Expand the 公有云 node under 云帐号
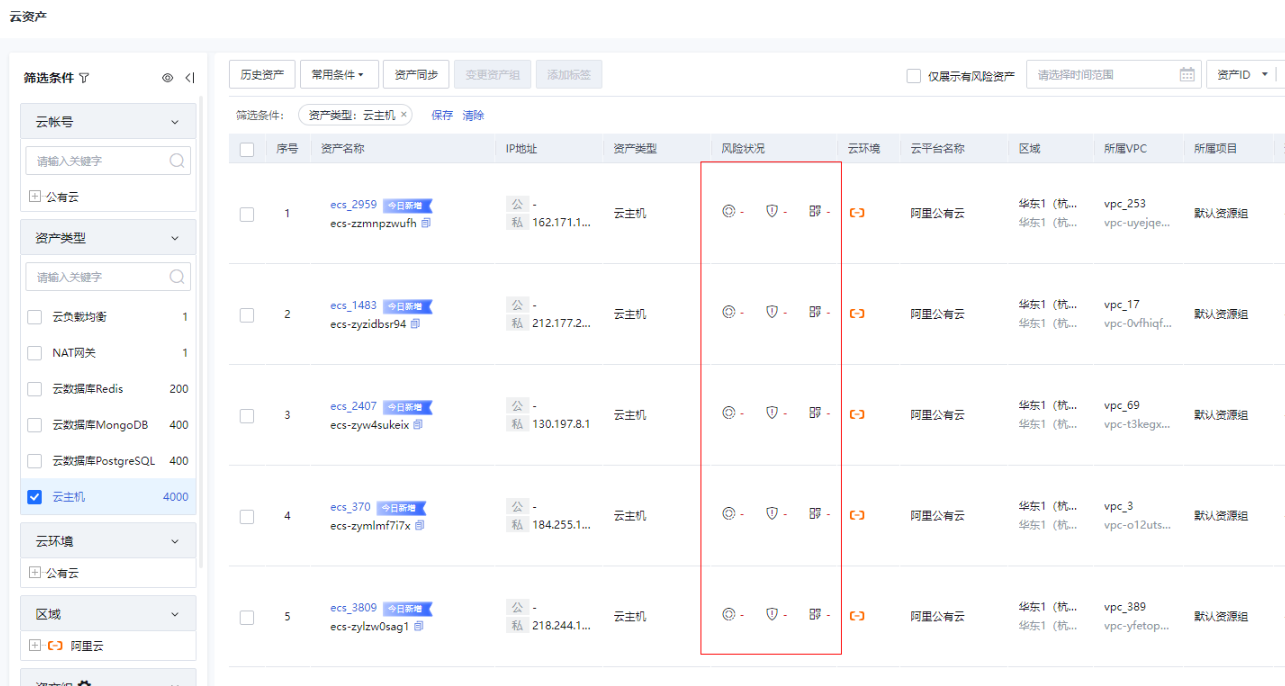Screen dimensions: 1285x686 (35, 197)
